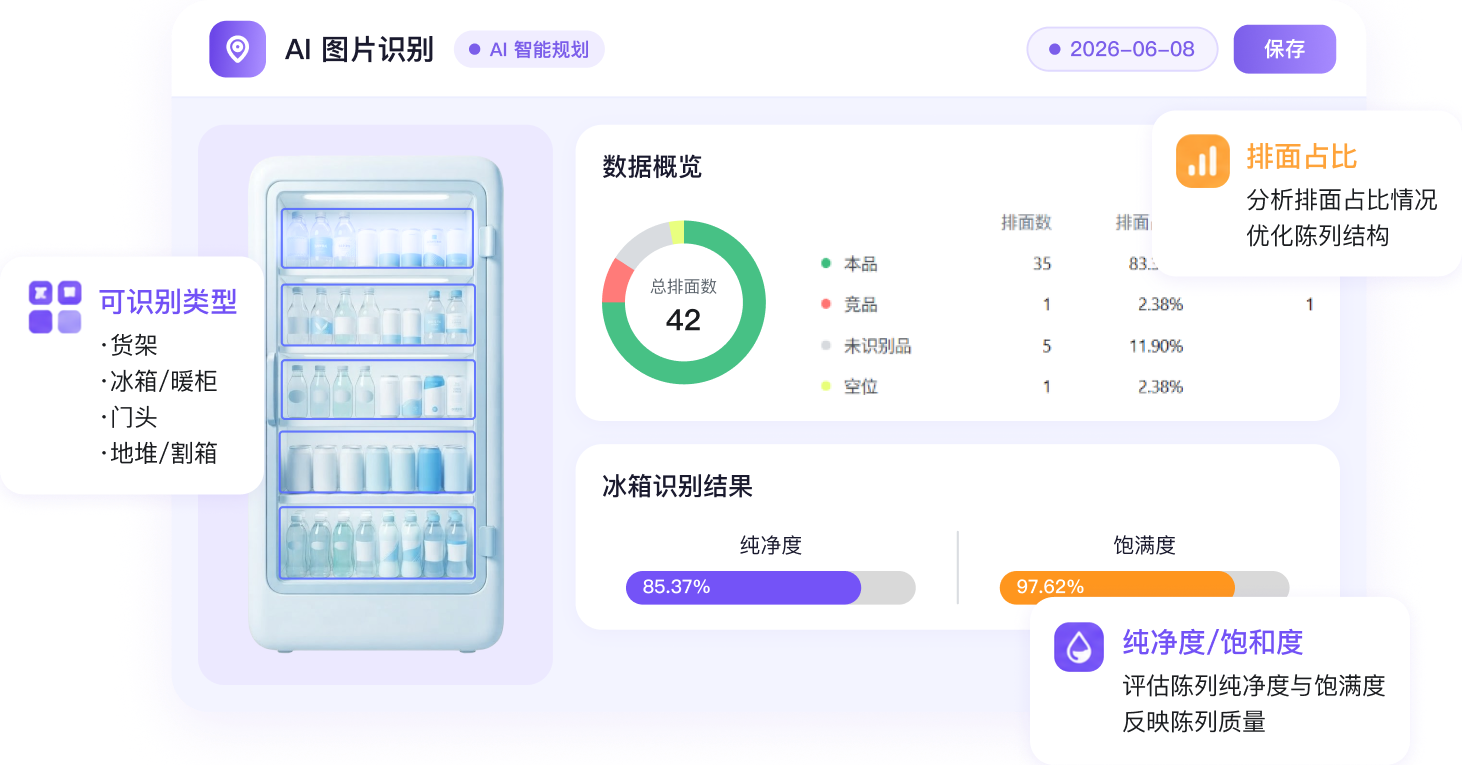Click the 可识别类型 card title

click(x=168, y=301)
